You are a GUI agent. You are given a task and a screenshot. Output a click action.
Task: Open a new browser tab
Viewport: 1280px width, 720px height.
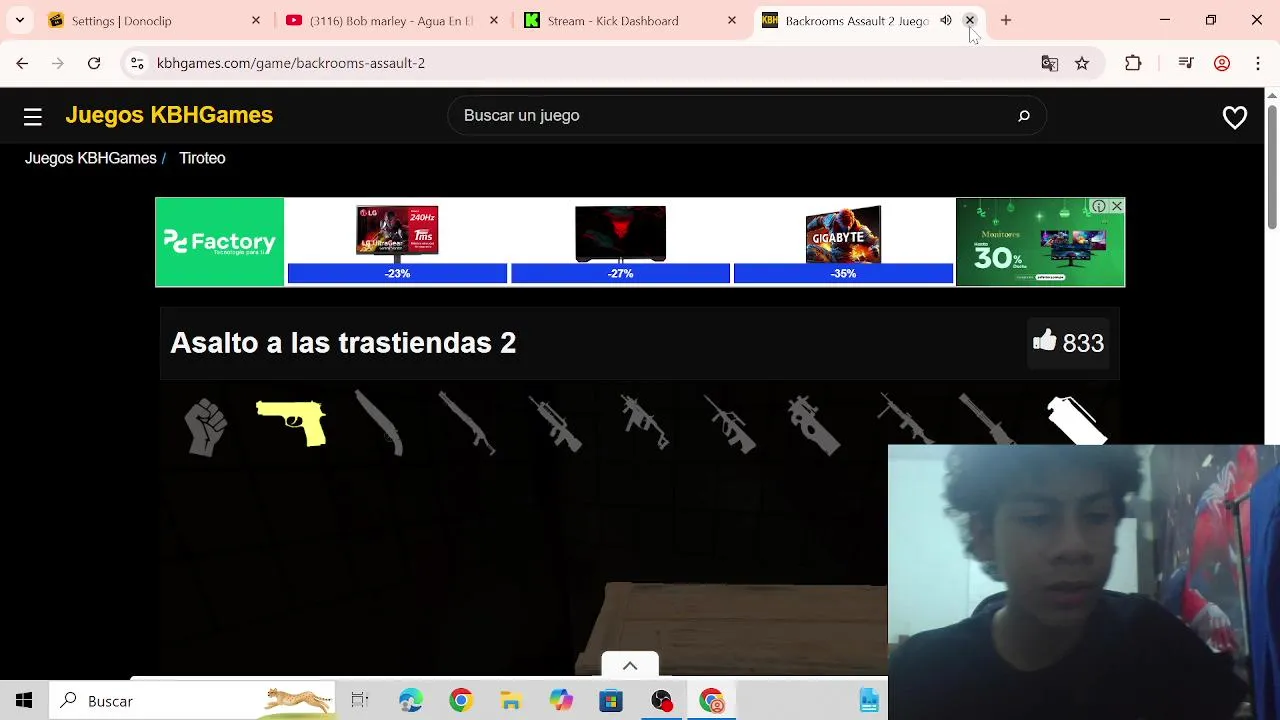tap(1006, 20)
